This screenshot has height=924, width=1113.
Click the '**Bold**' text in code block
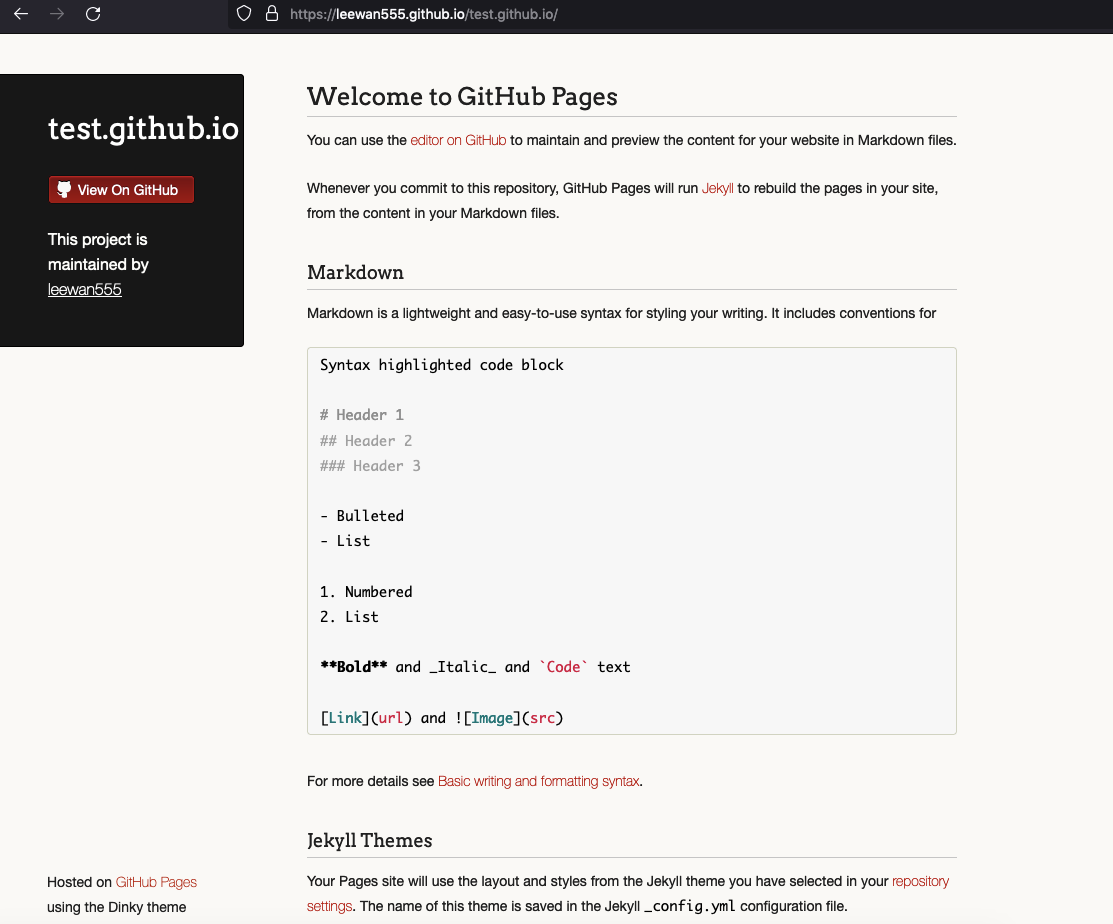click(x=353, y=667)
